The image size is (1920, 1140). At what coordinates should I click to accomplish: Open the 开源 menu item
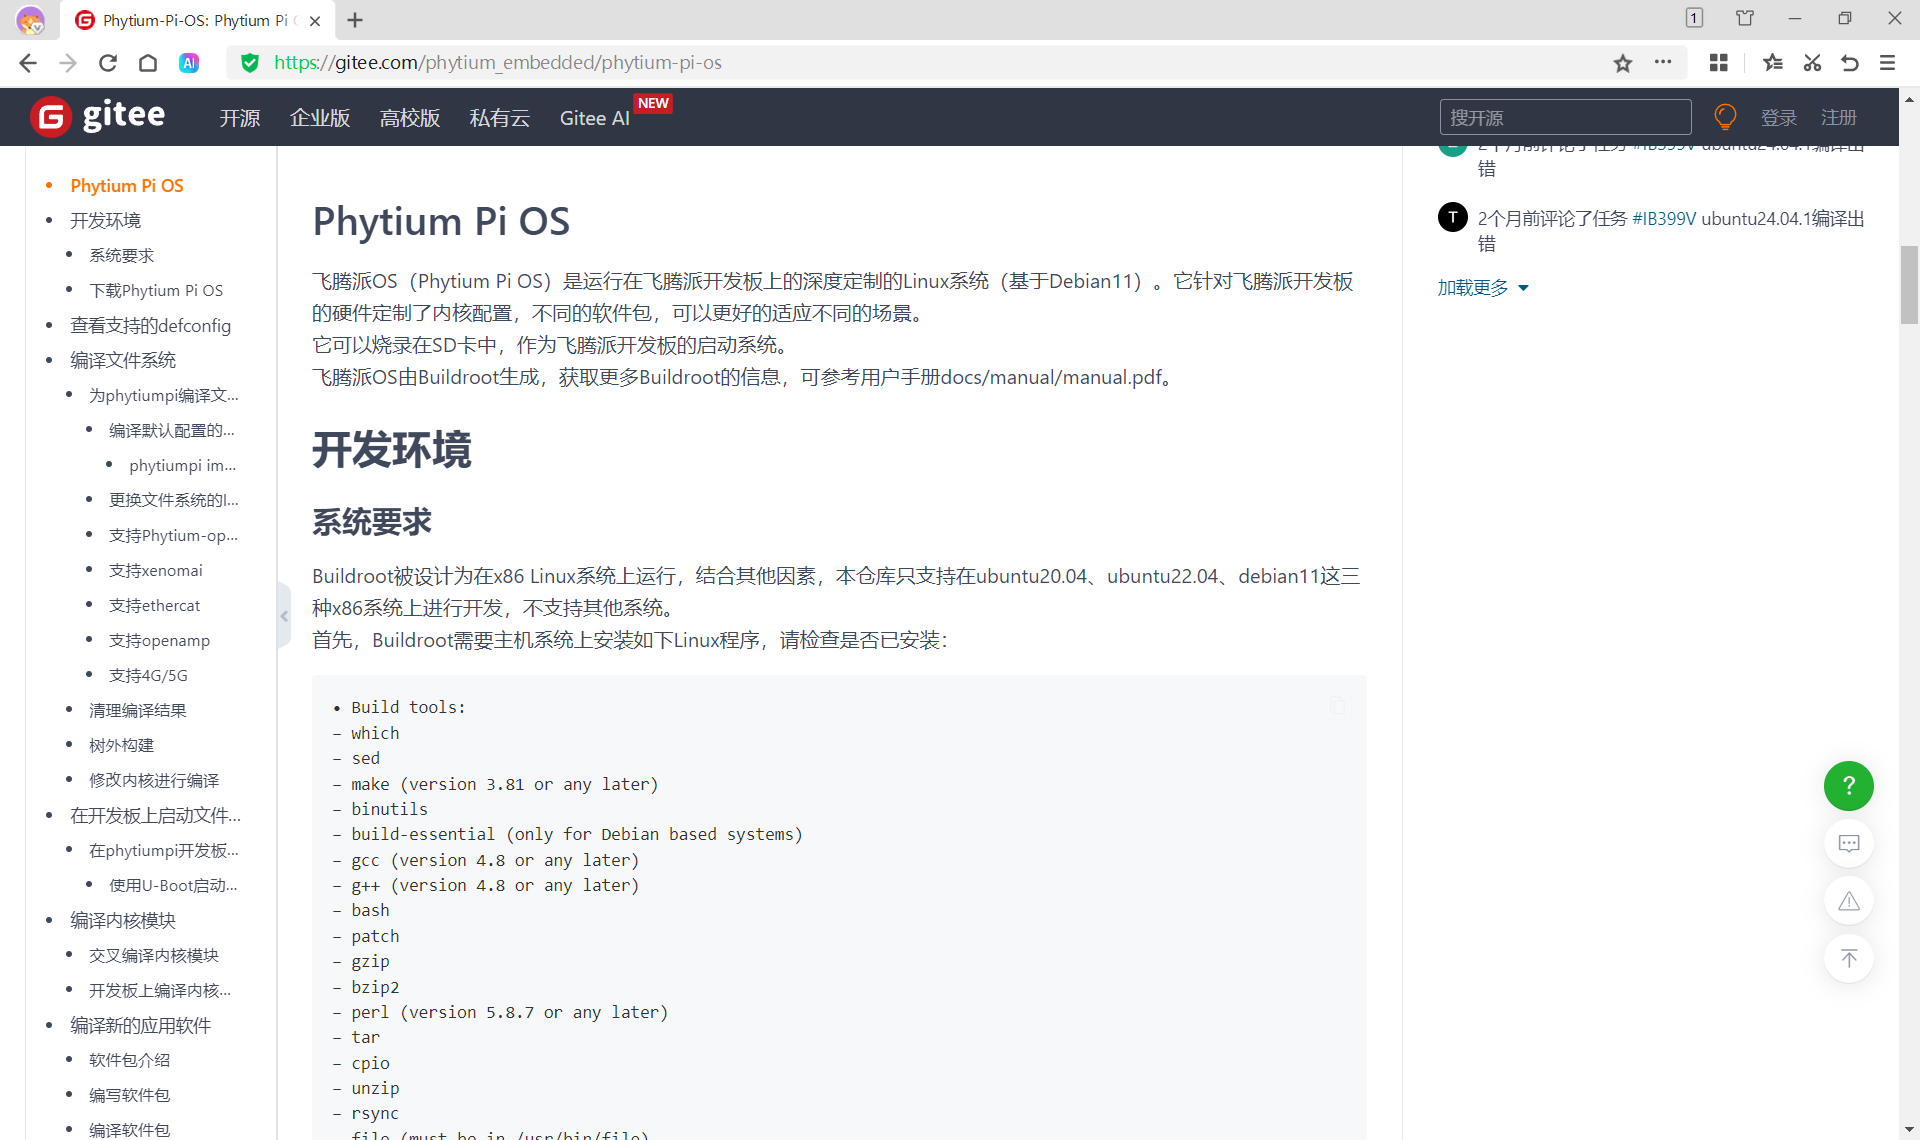[240, 118]
